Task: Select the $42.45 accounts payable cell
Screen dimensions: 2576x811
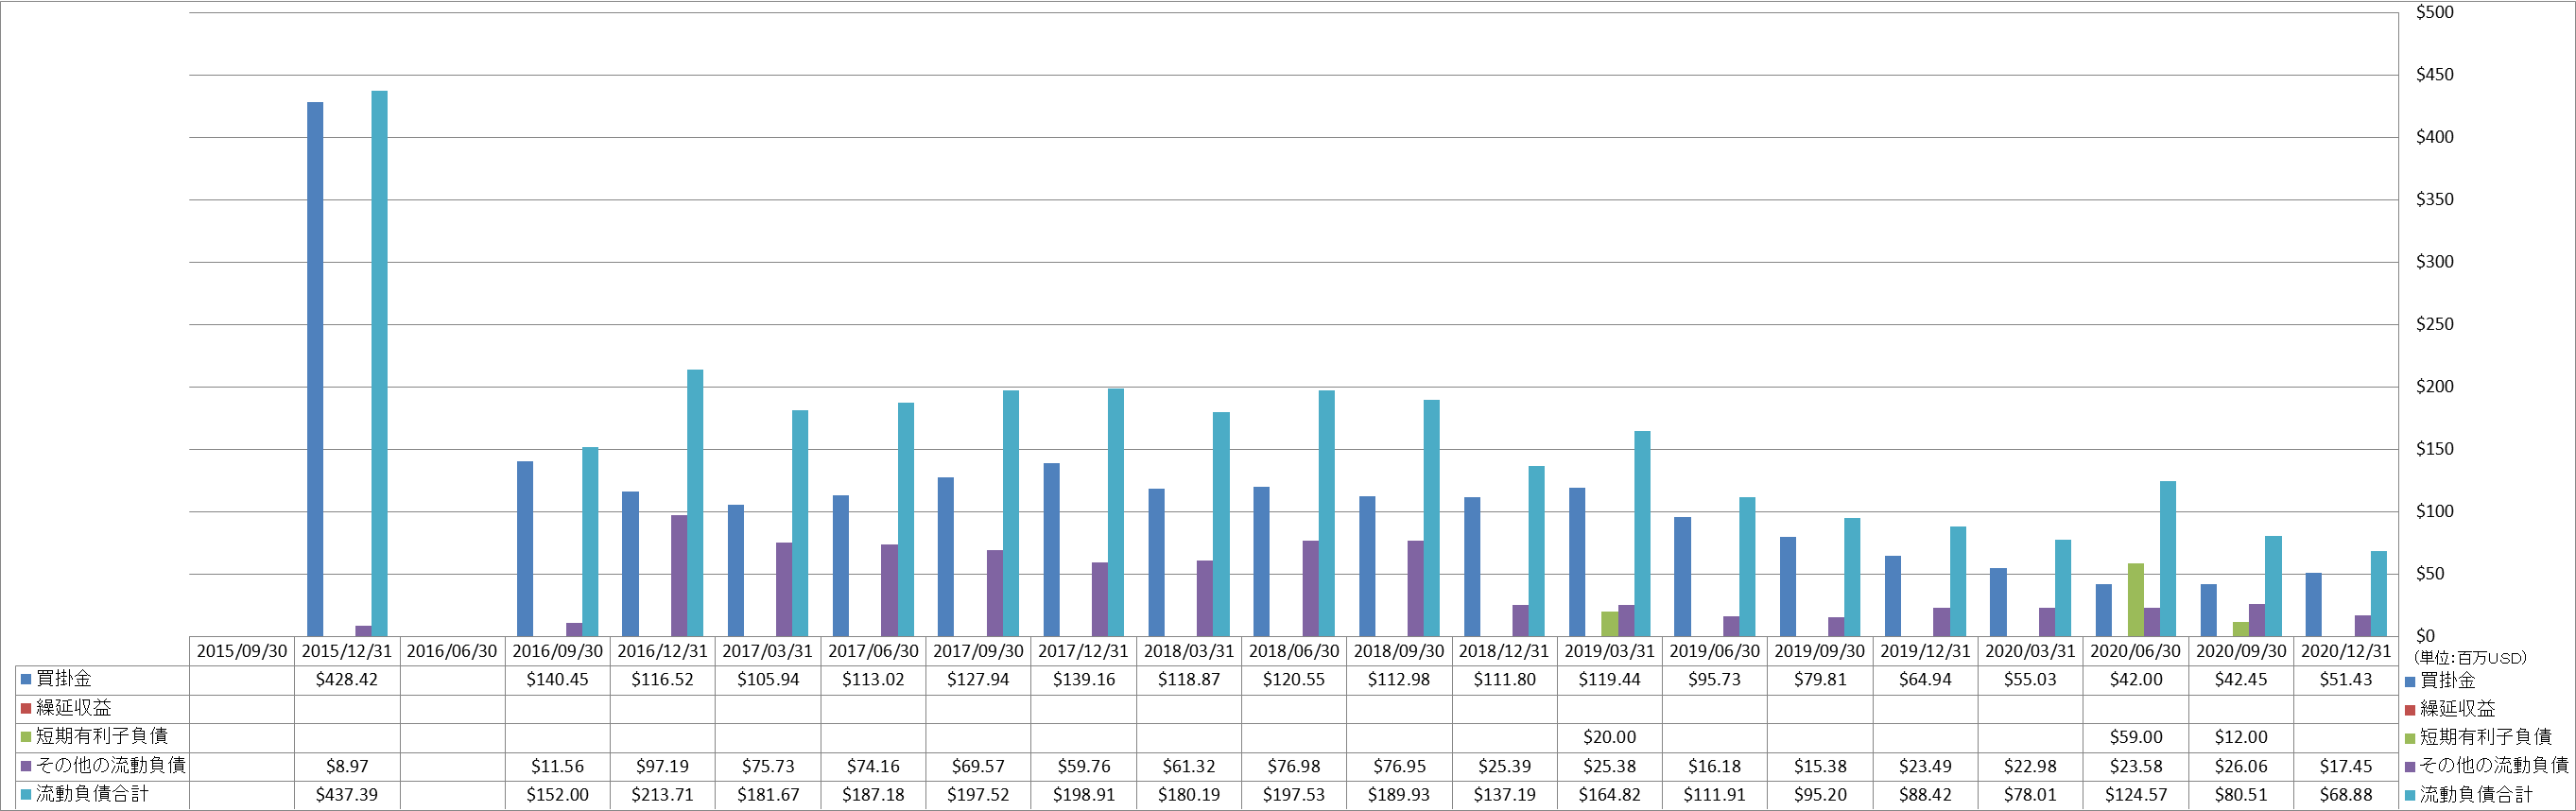Action: tap(2241, 680)
